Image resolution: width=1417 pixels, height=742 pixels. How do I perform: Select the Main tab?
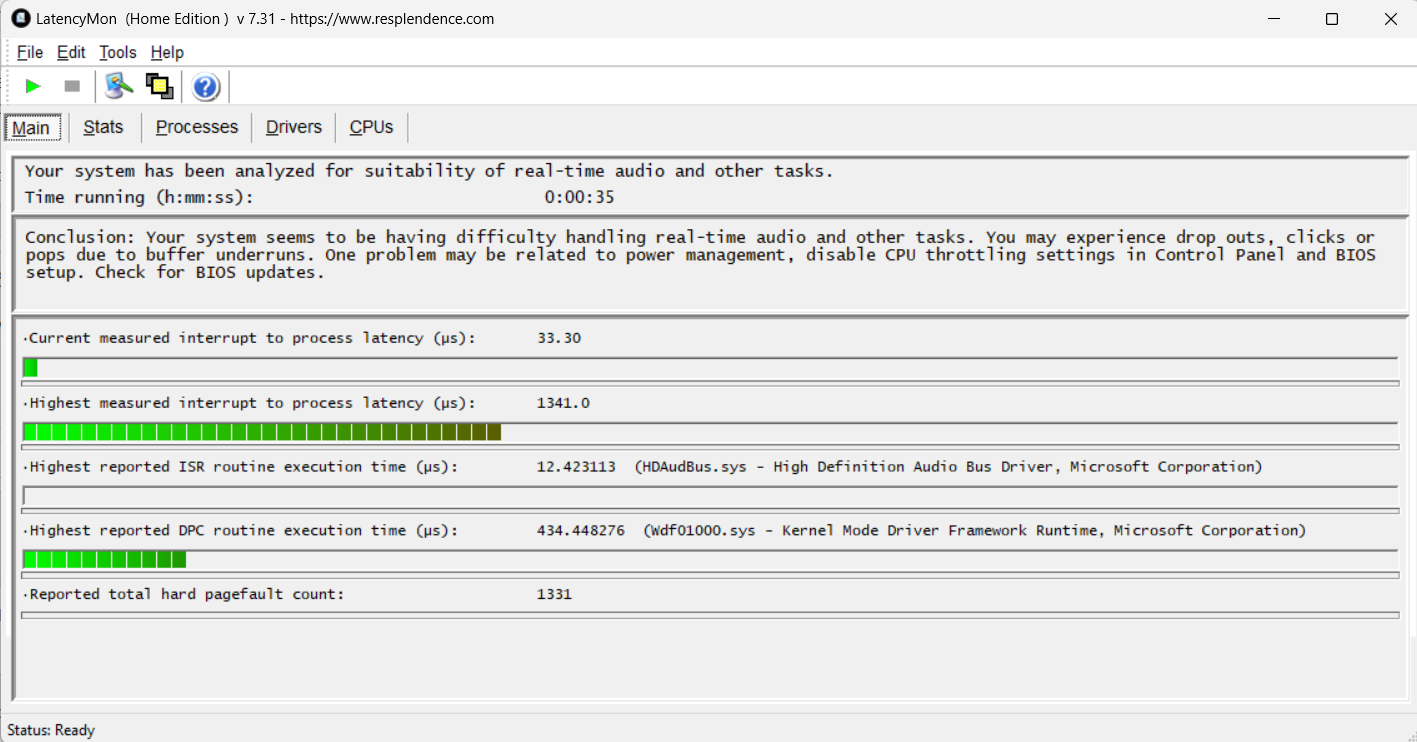[31, 128]
